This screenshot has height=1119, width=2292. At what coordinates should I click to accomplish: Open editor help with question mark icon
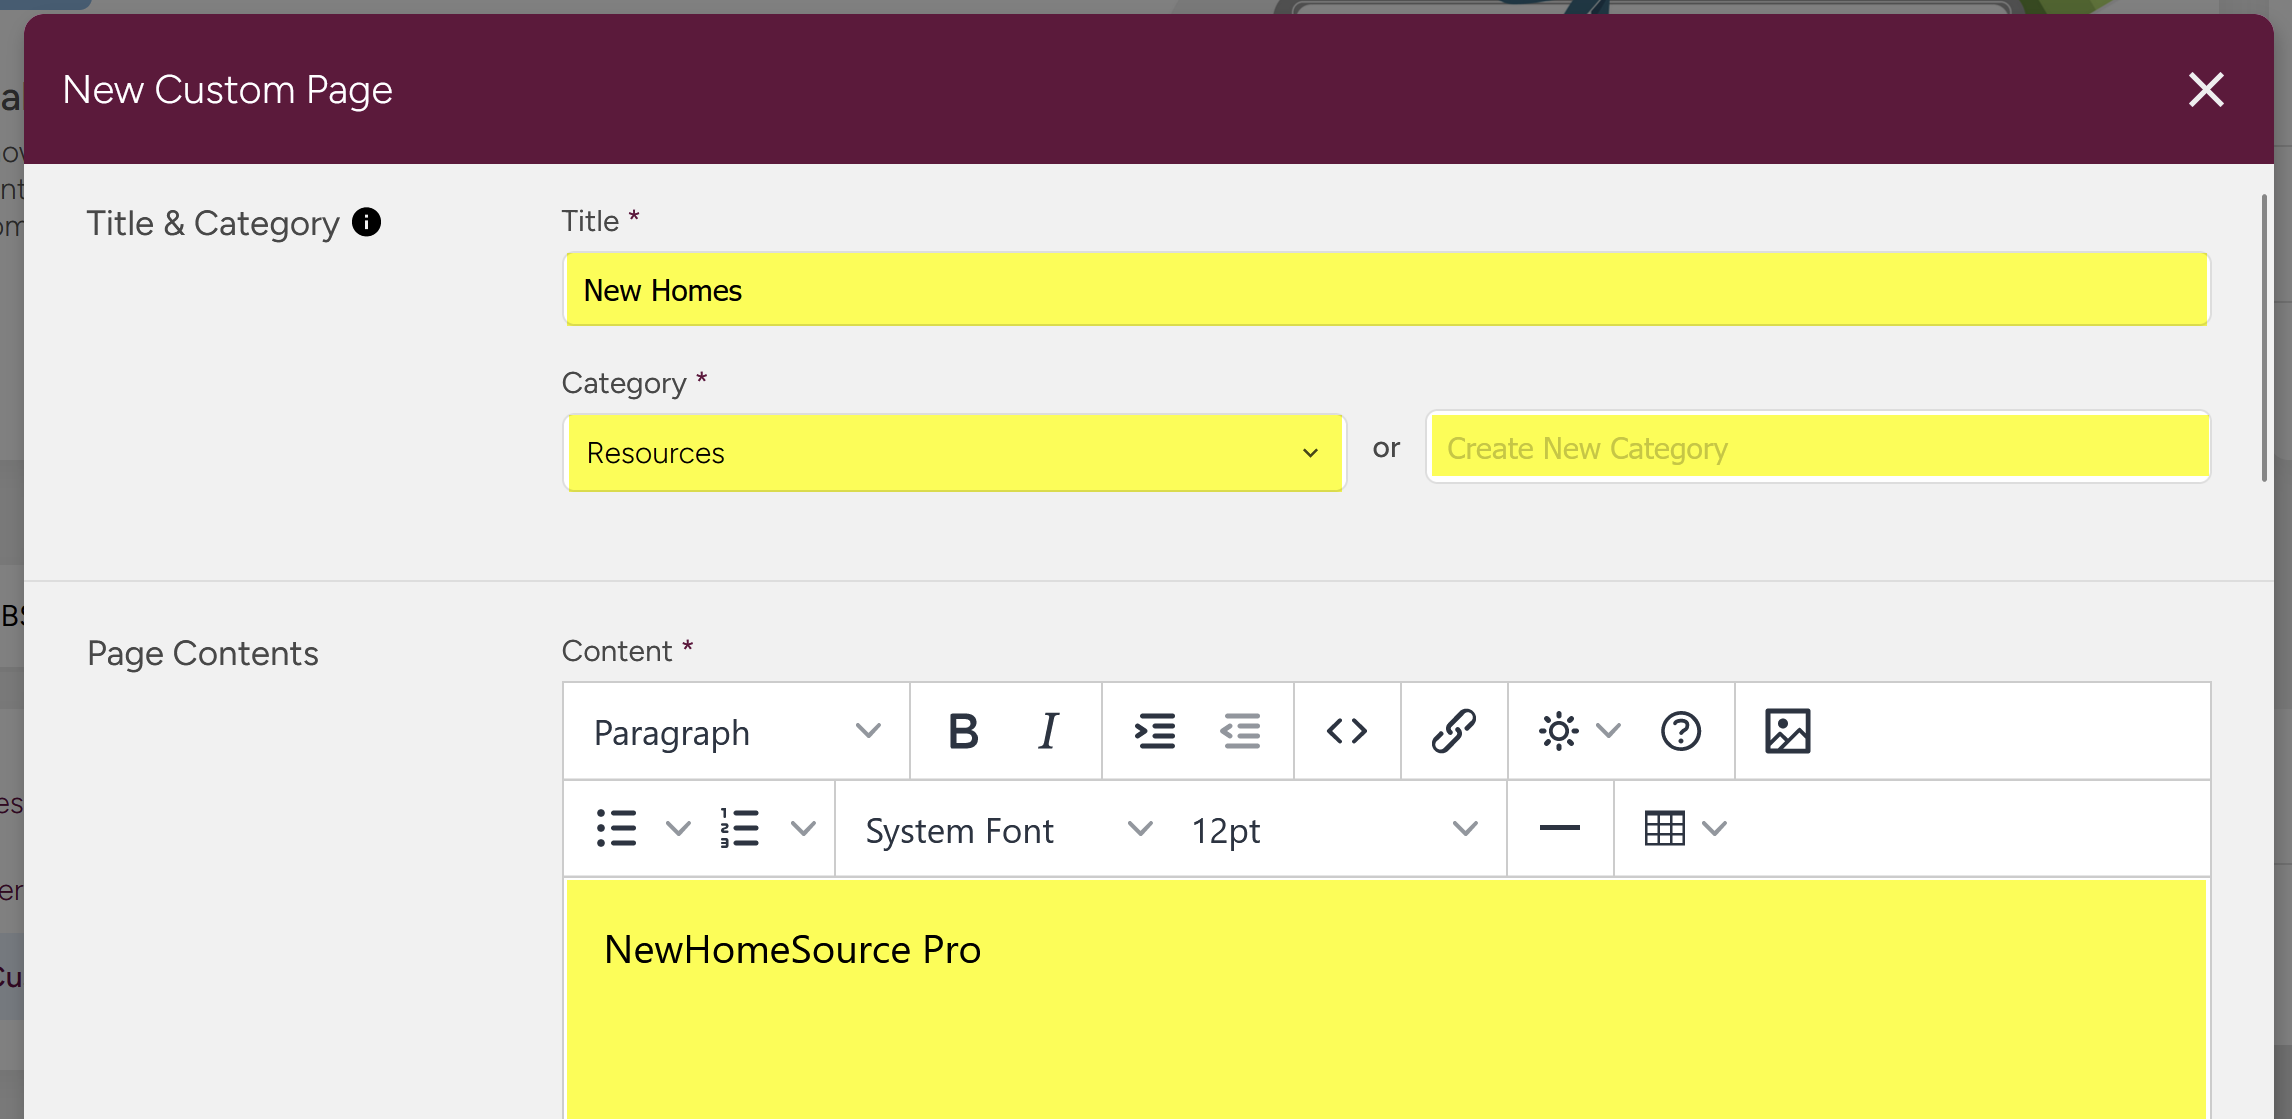[1681, 732]
